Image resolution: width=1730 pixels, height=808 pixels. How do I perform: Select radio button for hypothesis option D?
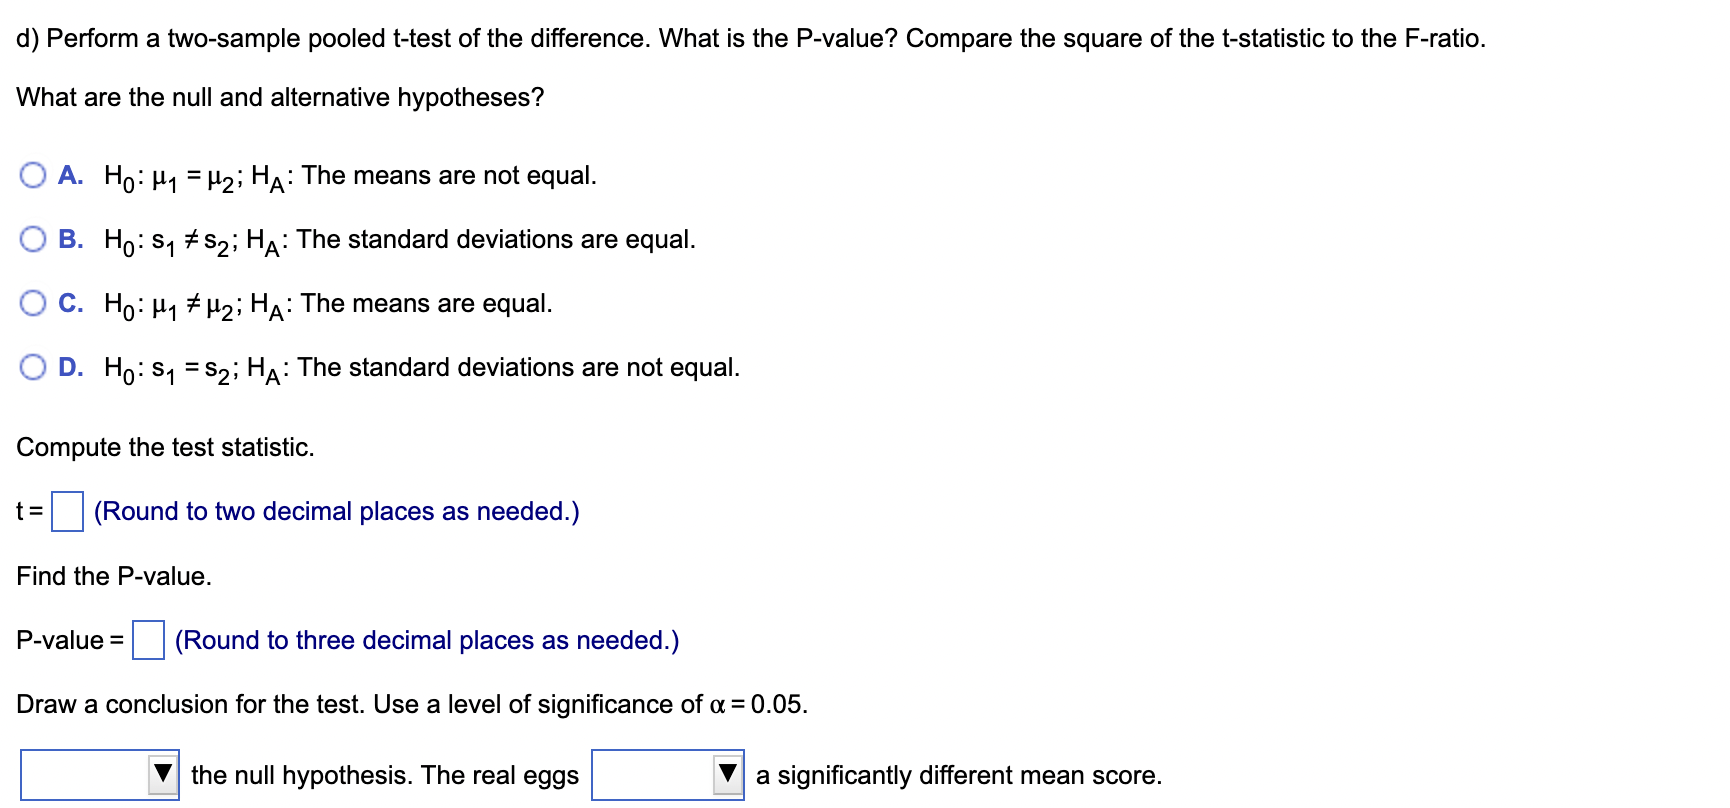(33, 367)
